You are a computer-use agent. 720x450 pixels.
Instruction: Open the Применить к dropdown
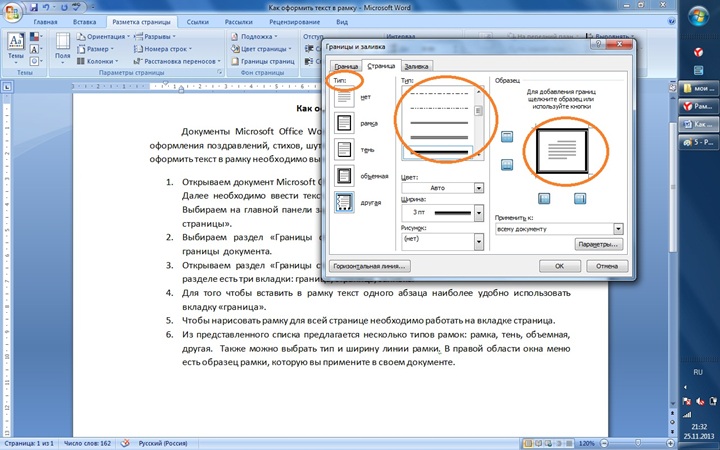pyautogui.click(x=559, y=229)
